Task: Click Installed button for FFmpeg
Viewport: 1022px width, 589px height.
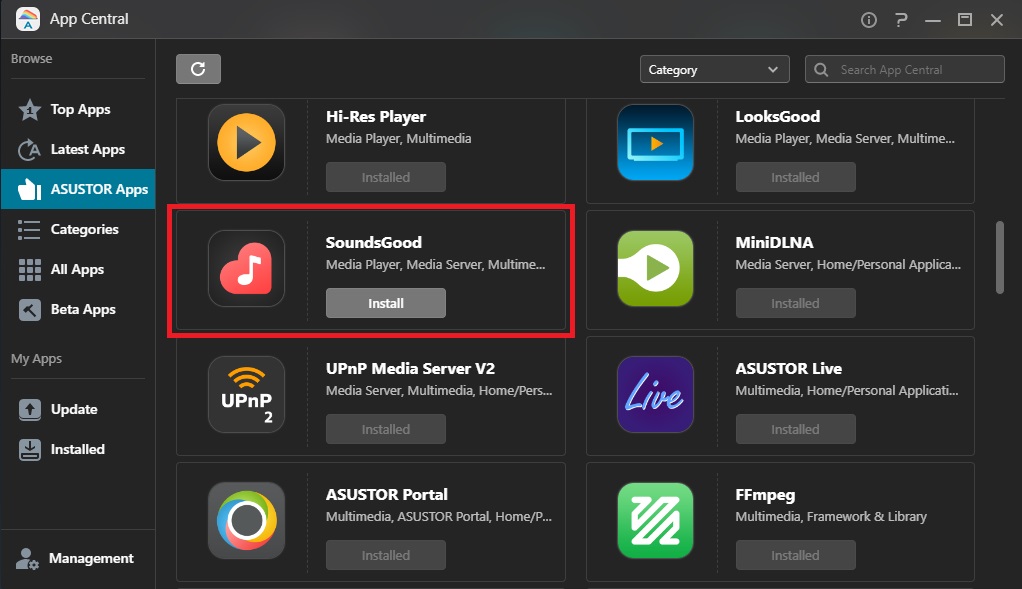Action: (795, 555)
